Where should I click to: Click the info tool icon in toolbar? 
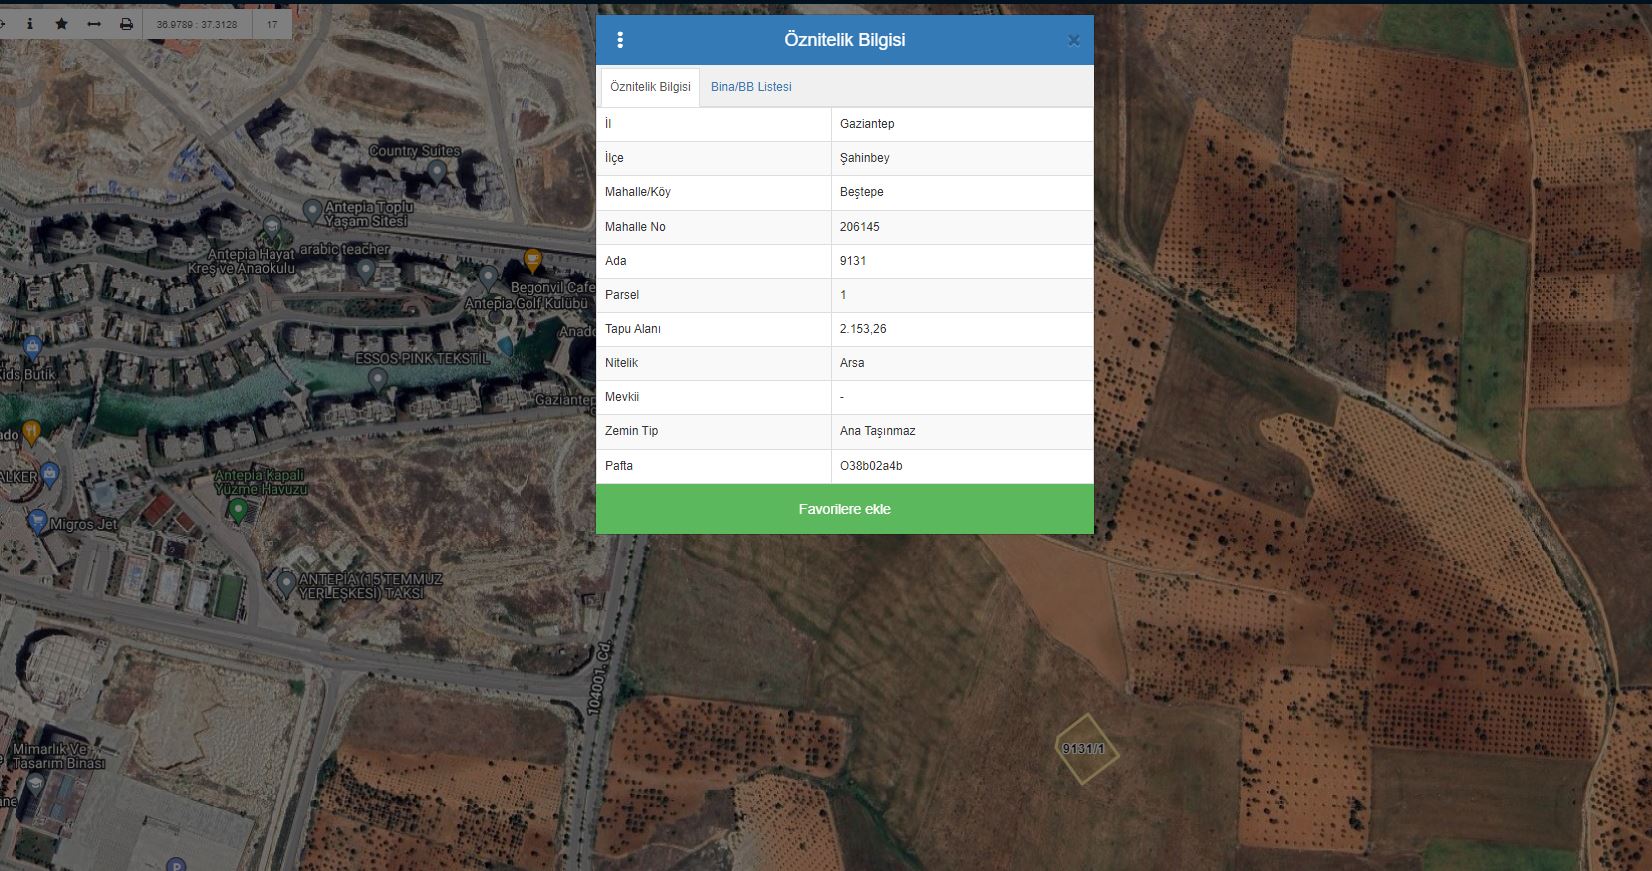pyautogui.click(x=29, y=24)
